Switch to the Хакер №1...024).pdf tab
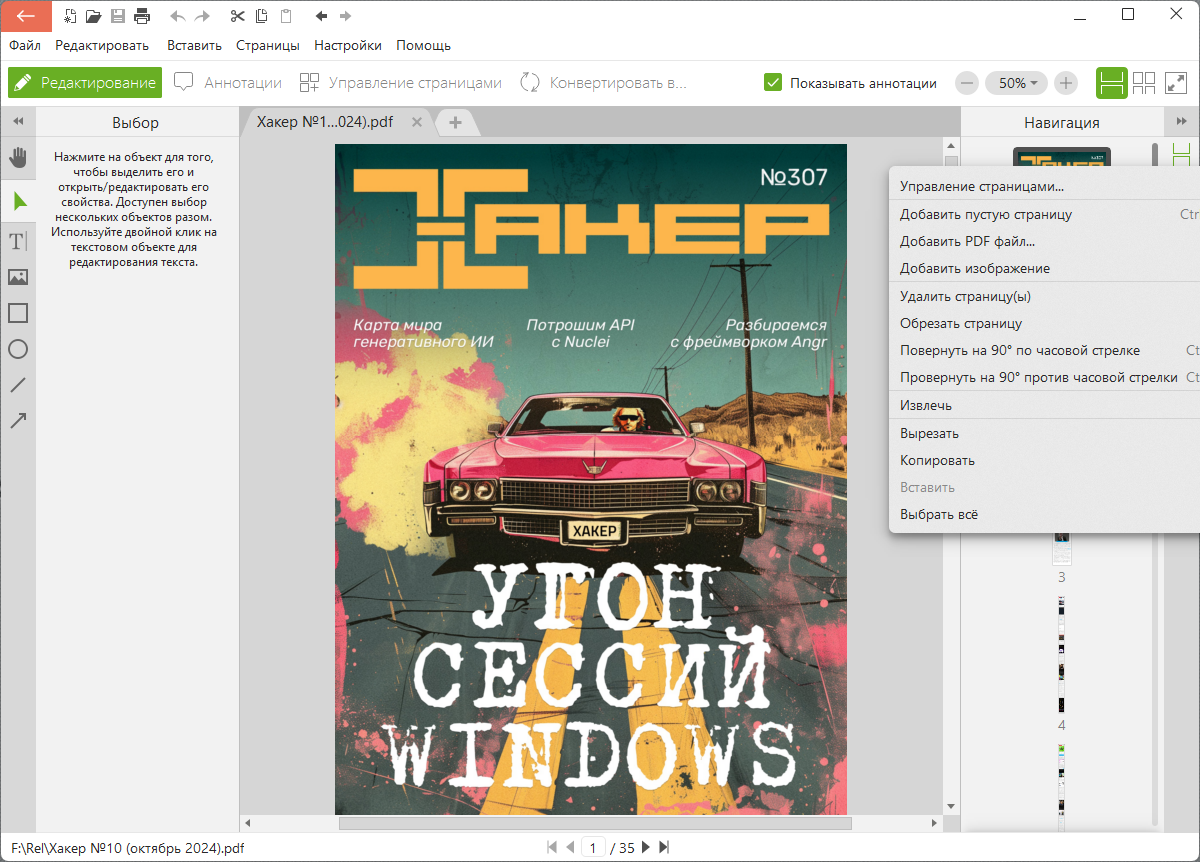 [325, 122]
